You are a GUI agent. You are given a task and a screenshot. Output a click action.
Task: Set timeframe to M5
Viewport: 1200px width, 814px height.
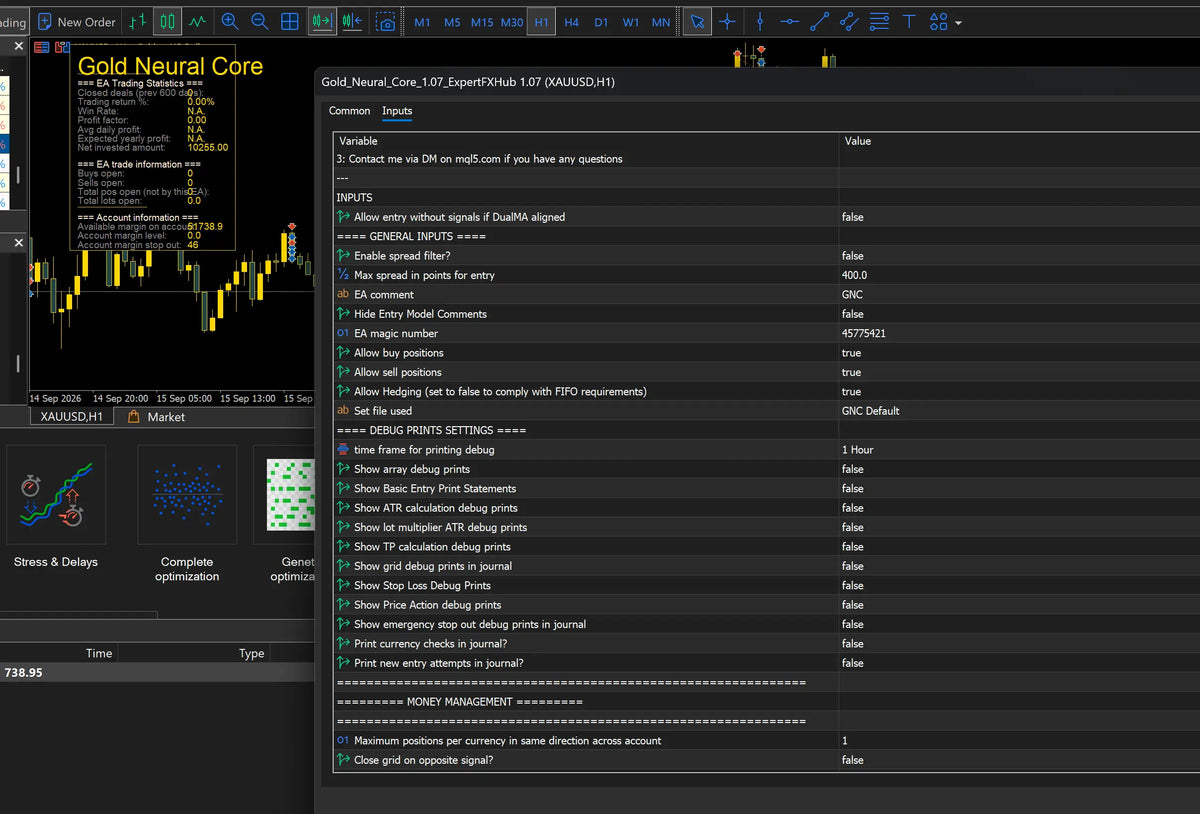click(x=452, y=22)
